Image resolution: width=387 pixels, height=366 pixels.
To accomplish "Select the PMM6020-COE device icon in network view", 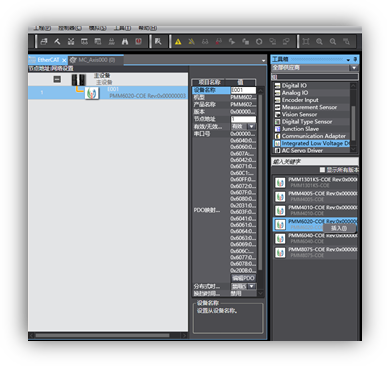I will pyautogui.click(x=92, y=93).
